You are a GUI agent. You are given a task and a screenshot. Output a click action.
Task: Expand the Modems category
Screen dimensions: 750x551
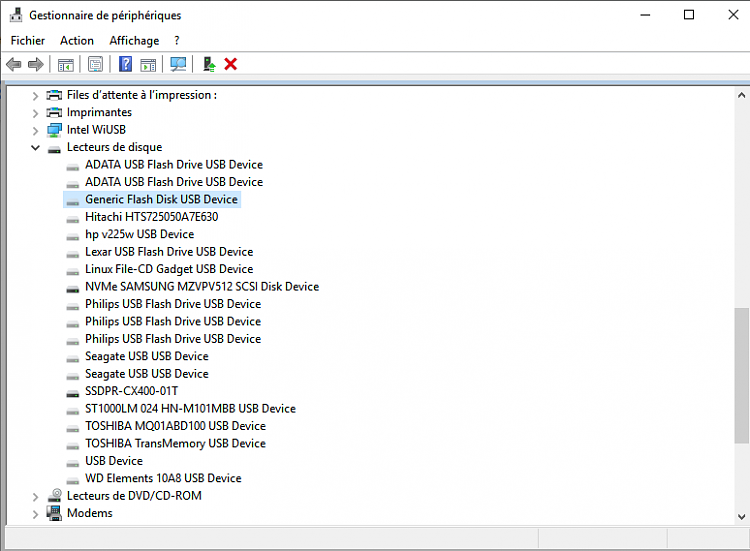tap(36, 513)
